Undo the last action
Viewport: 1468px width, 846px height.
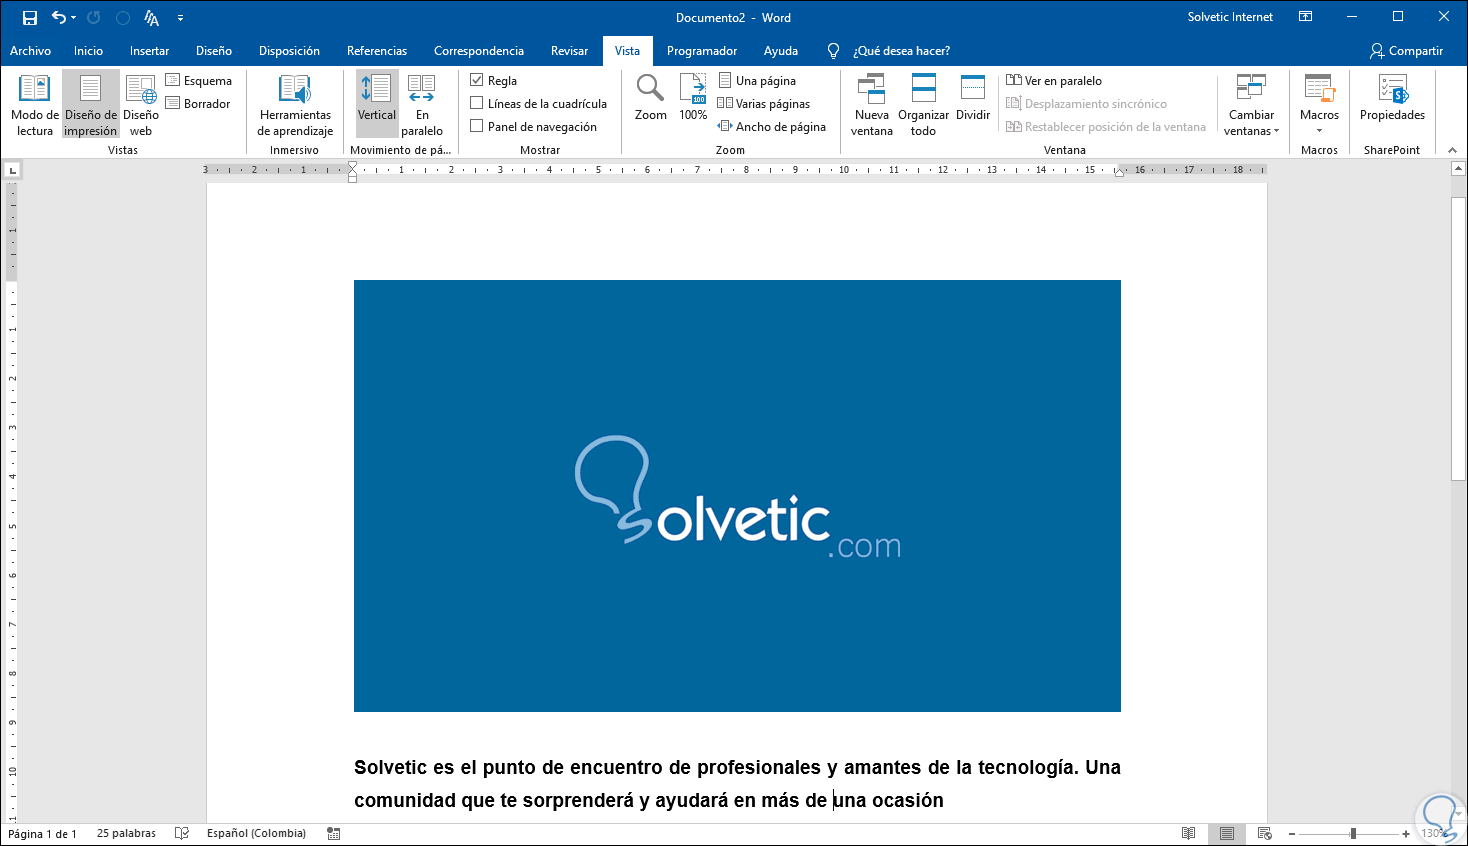click(59, 18)
